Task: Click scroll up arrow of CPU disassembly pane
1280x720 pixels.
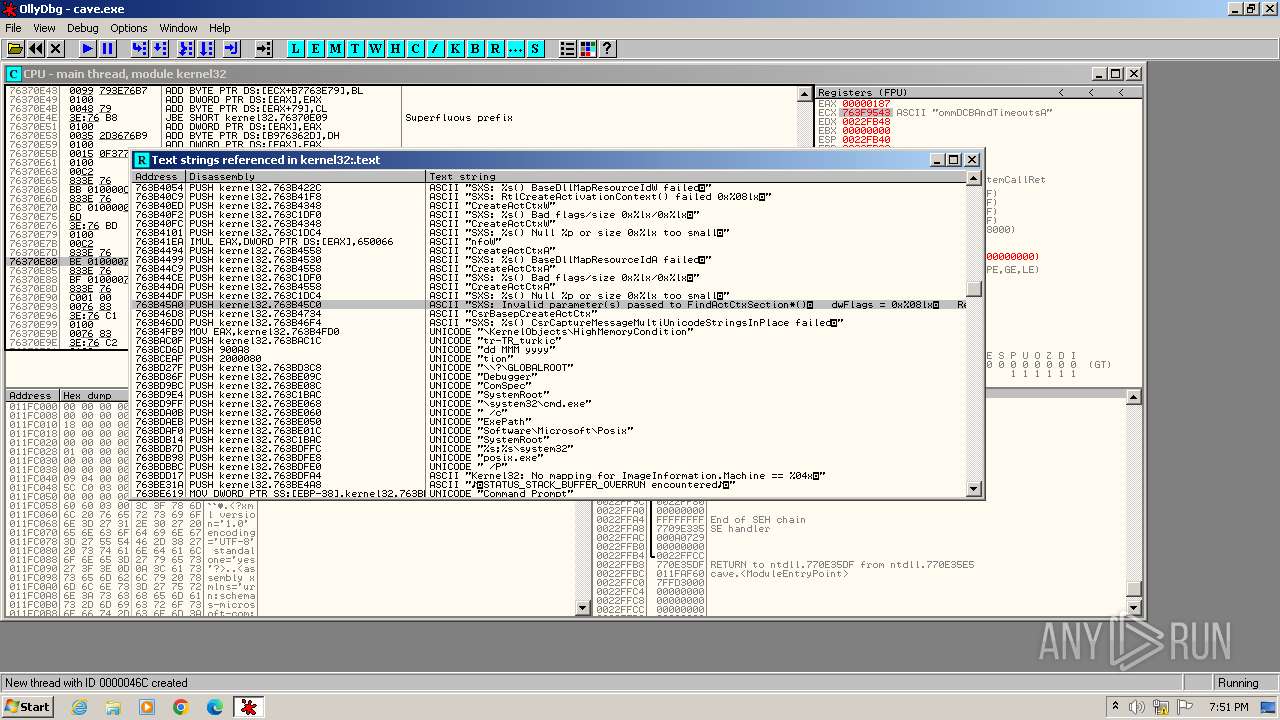Action: 805,94
